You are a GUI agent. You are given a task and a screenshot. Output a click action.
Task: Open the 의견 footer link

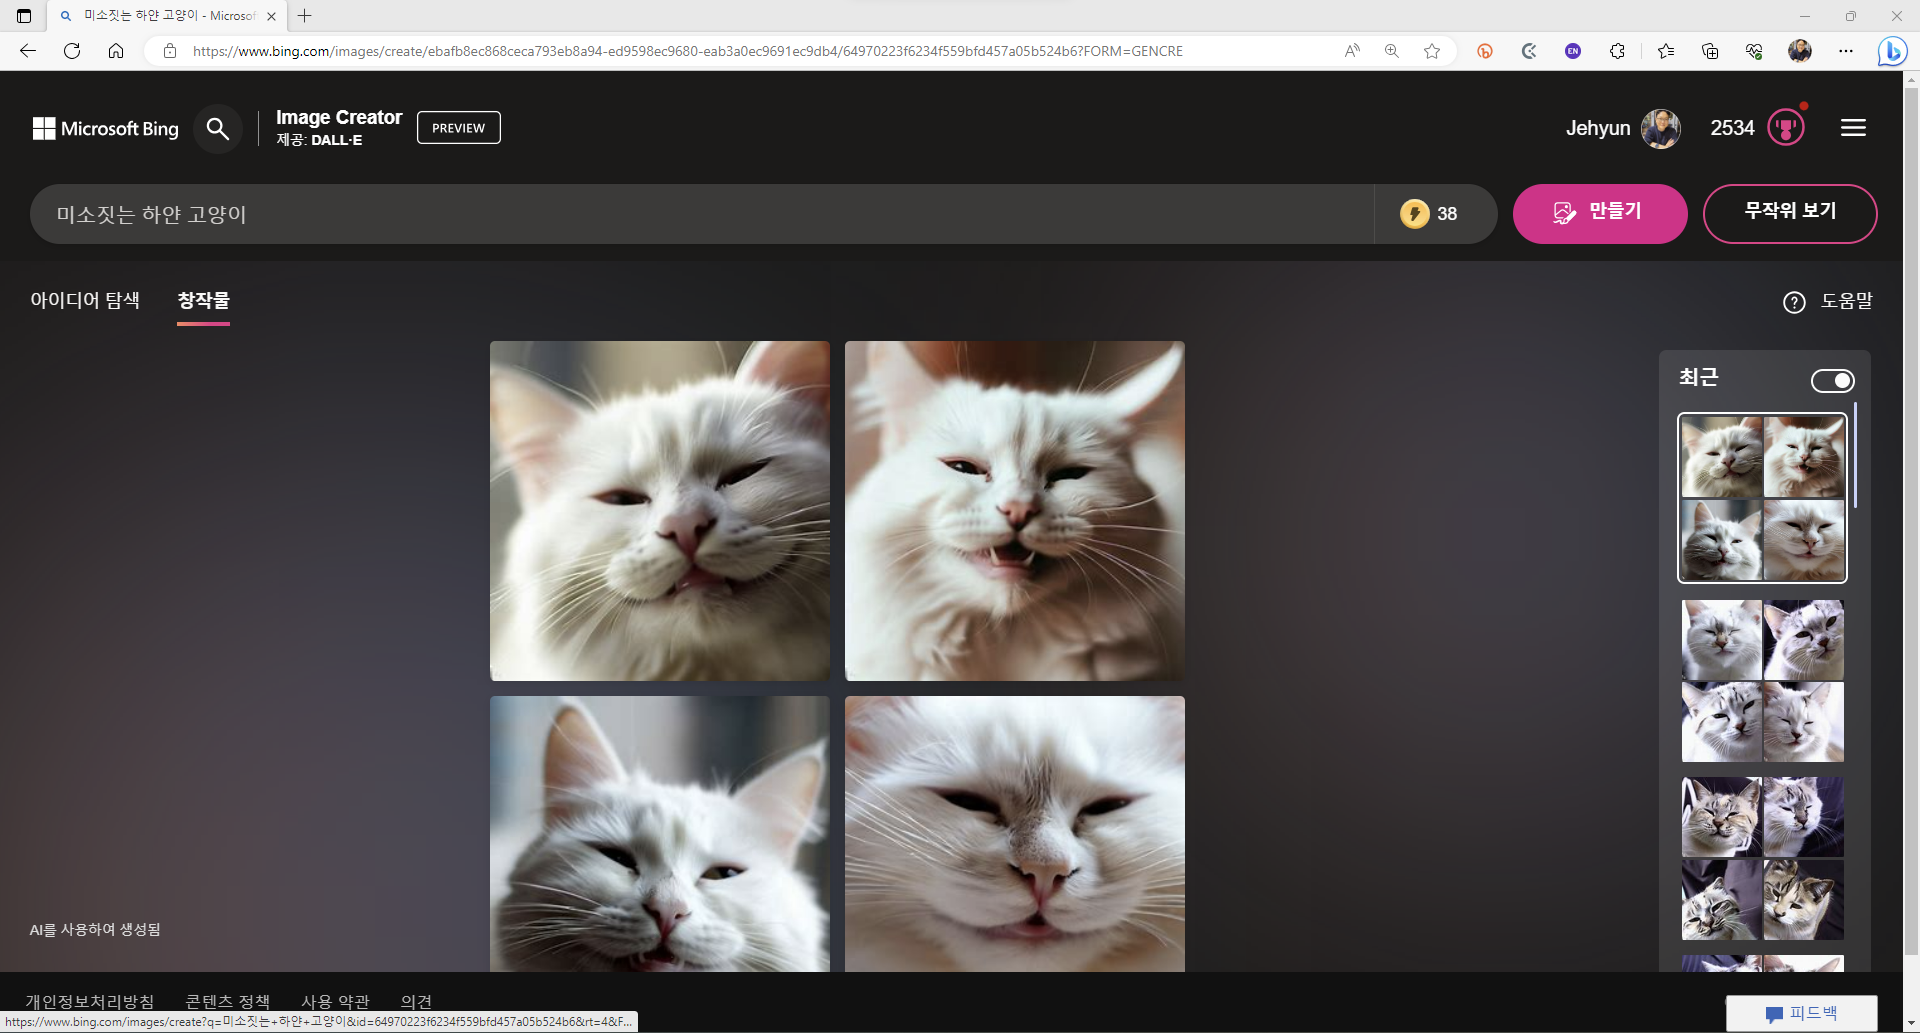(x=416, y=1001)
